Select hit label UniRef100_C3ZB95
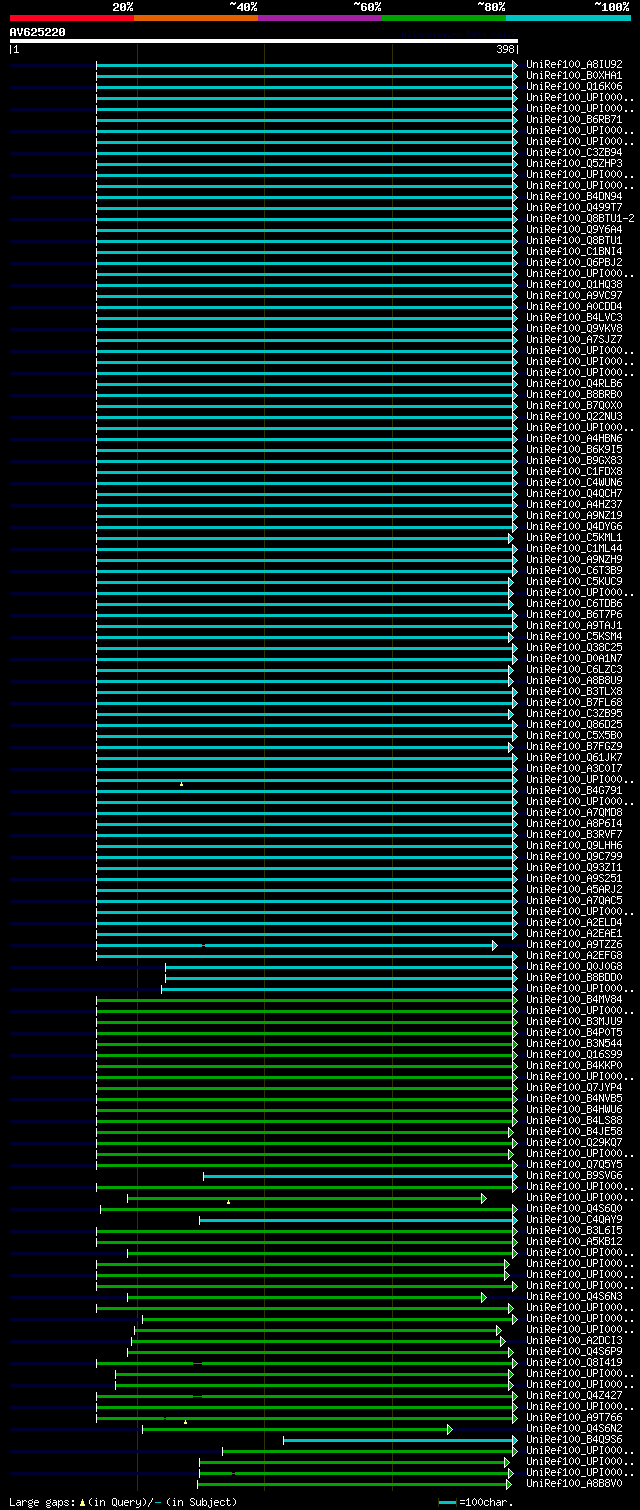This screenshot has height=1510, width=640. (574, 714)
